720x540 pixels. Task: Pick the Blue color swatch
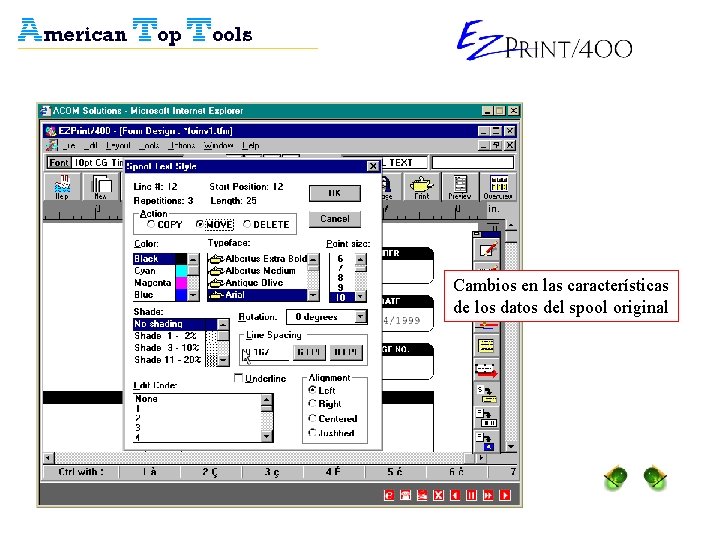pyautogui.click(x=181, y=295)
